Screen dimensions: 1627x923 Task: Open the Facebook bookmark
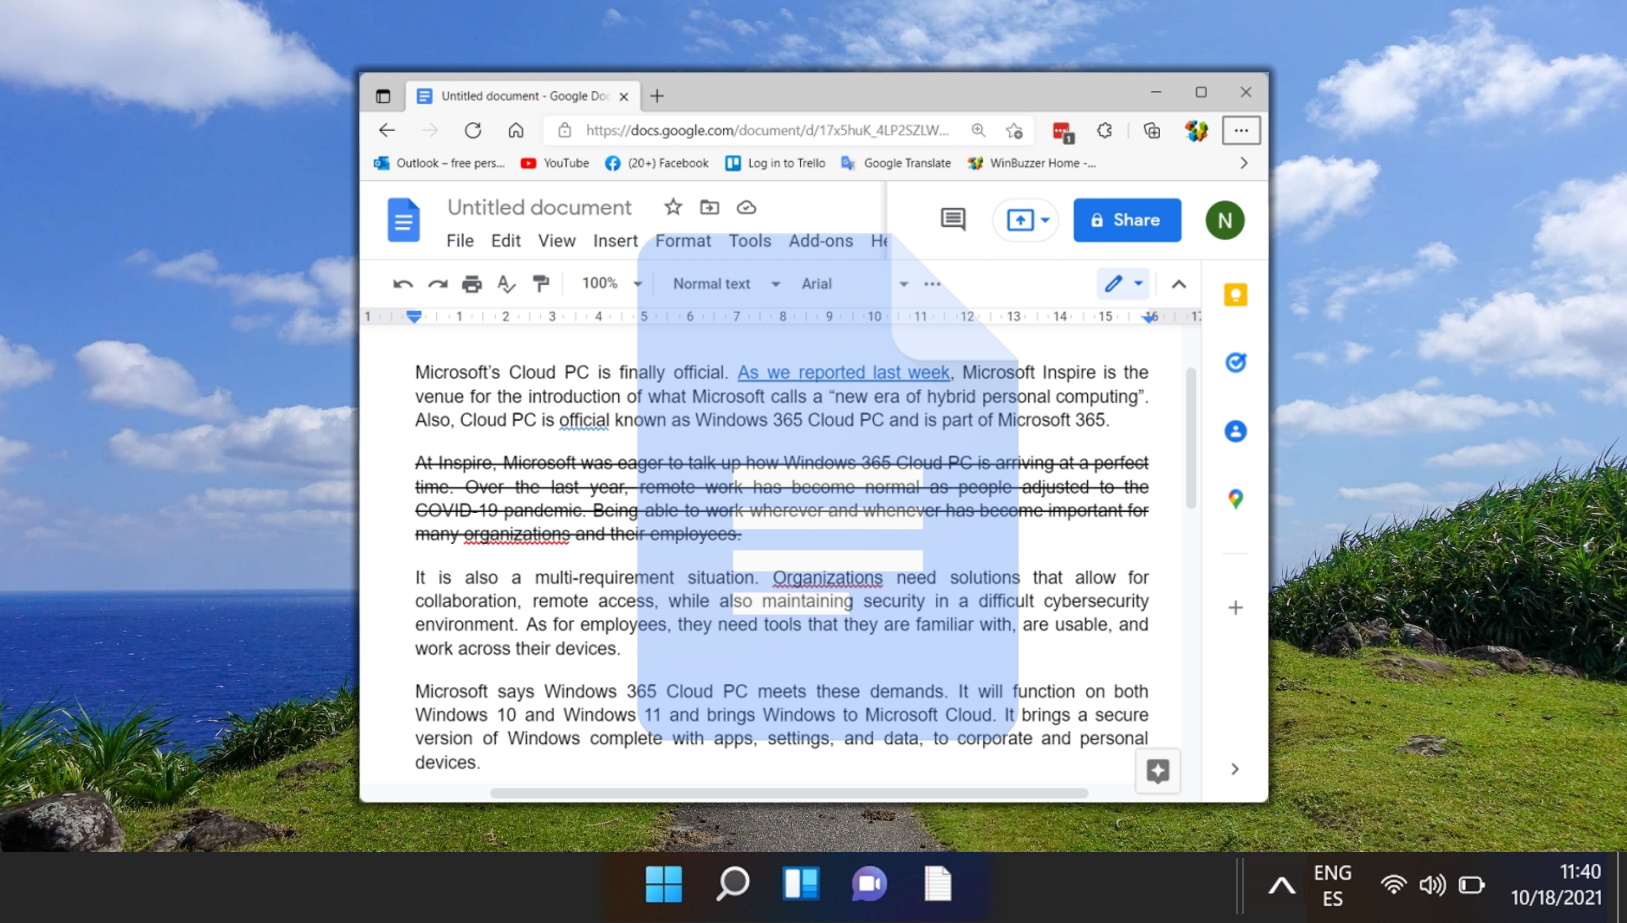point(657,163)
